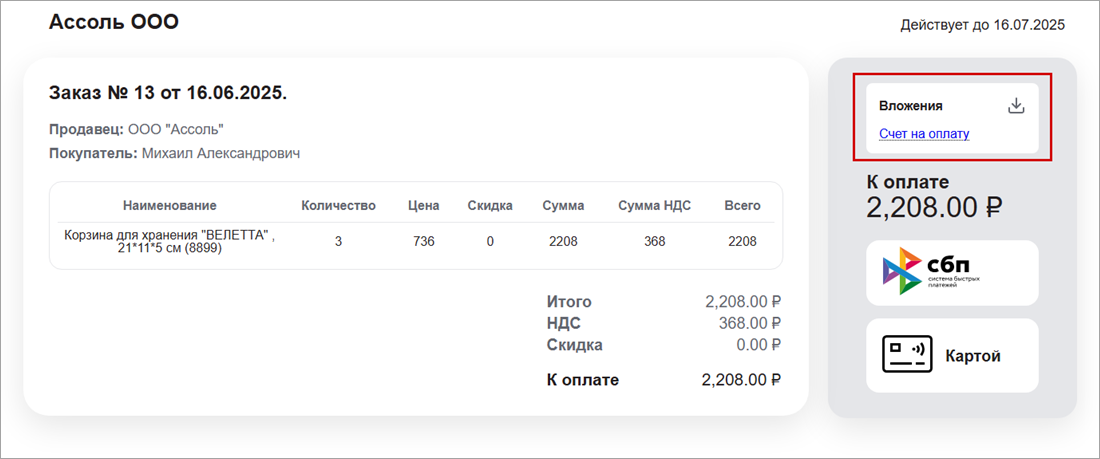1100x459 pixels.
Task: Select the "Картой" payment option label
Action: pos(973,356)
